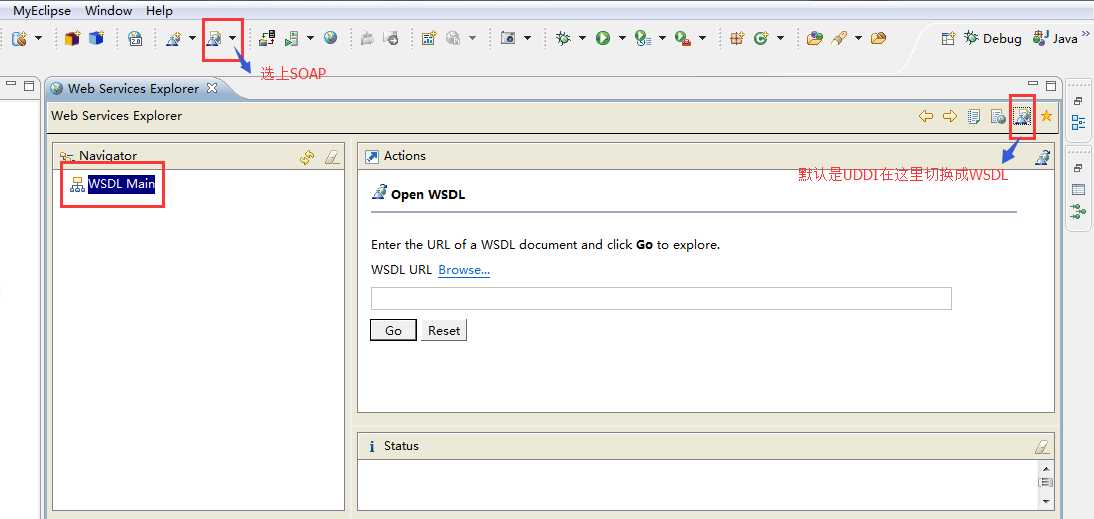
Task: Clear the Navigator pane eraser icon
Action: 332,158
